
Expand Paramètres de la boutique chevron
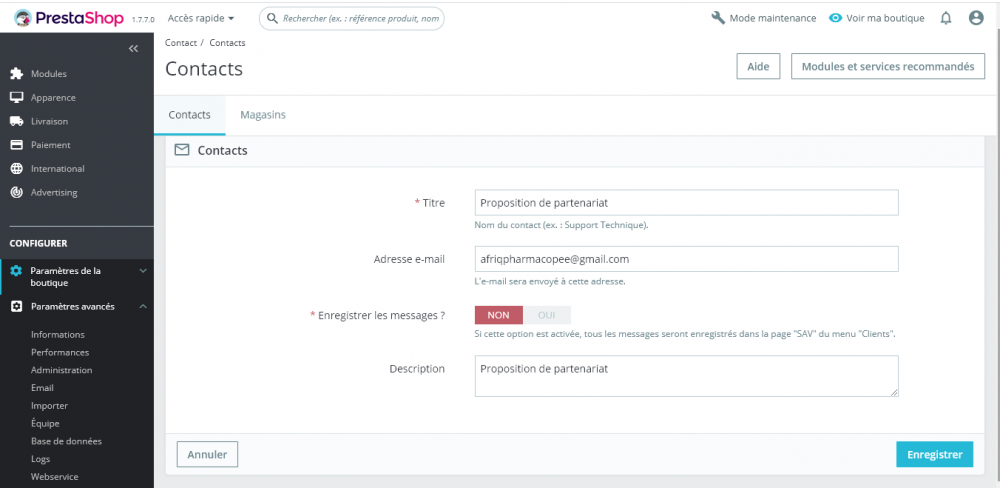(143, 270)
